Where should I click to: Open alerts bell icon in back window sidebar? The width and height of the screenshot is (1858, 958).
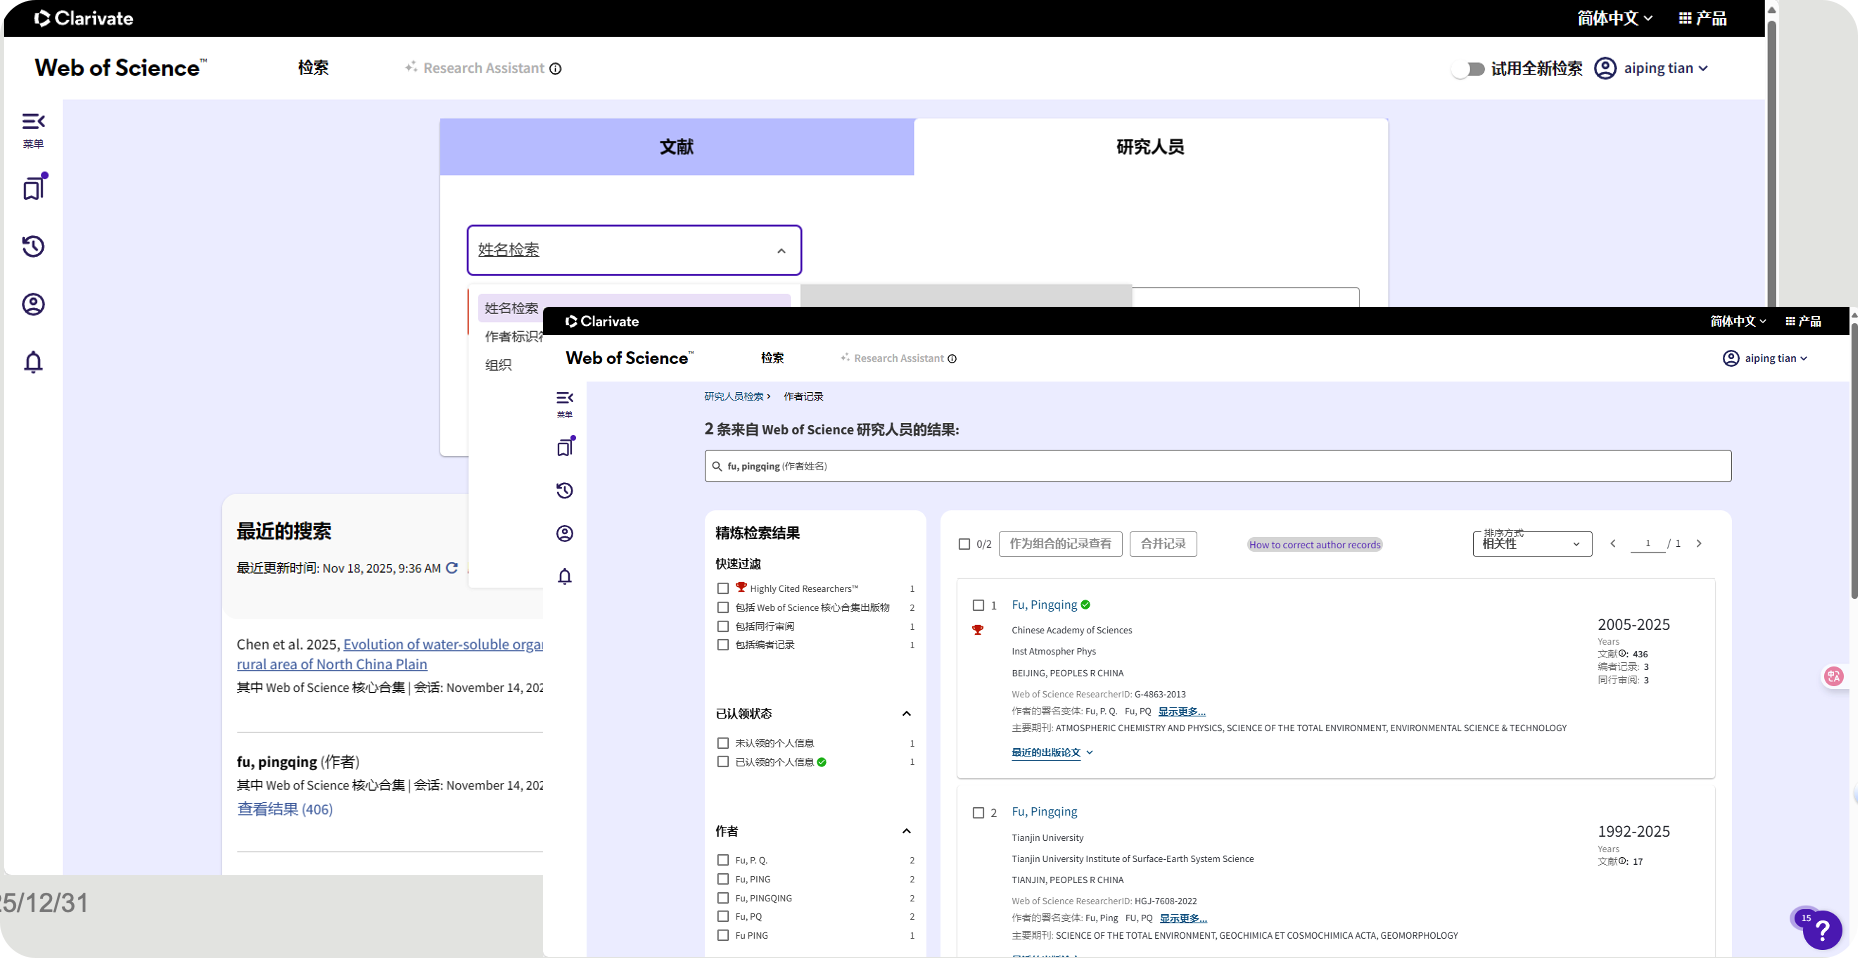[33, 362]
